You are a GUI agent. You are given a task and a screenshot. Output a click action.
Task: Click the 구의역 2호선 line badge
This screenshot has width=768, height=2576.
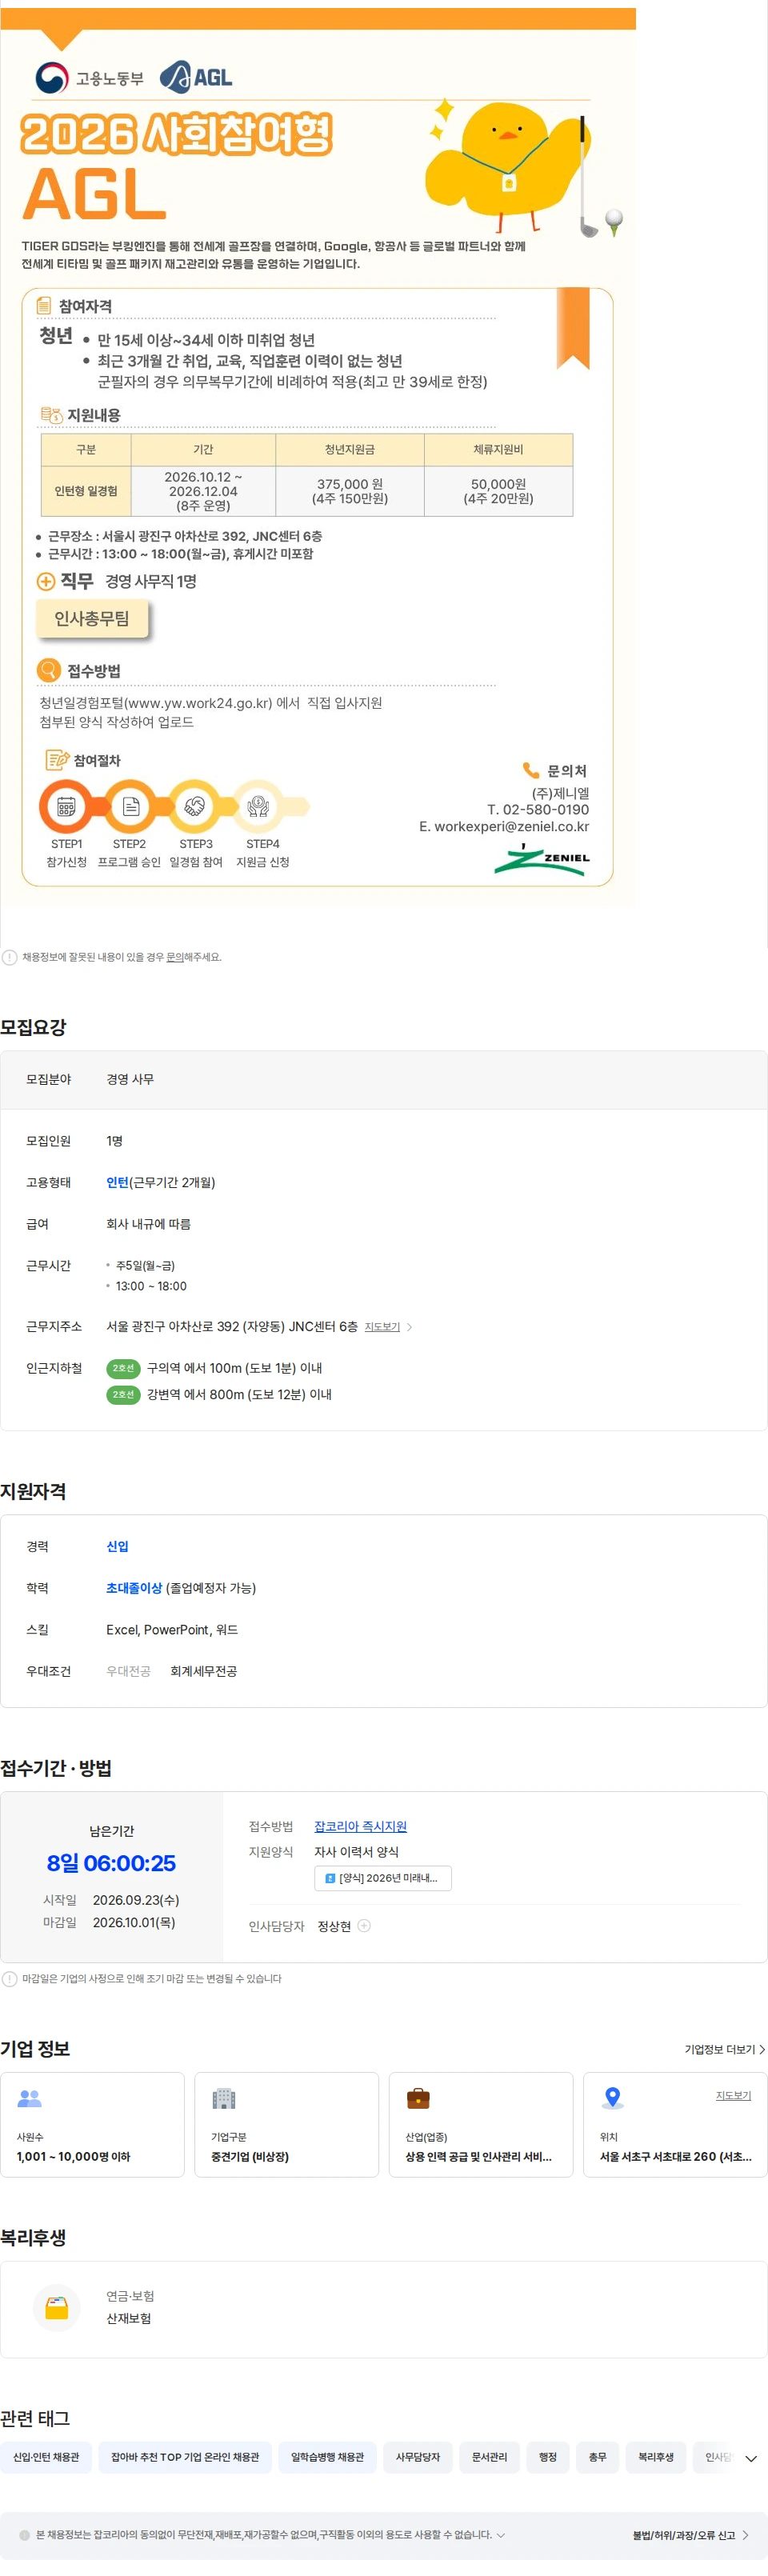click(x=123, y=1368)
